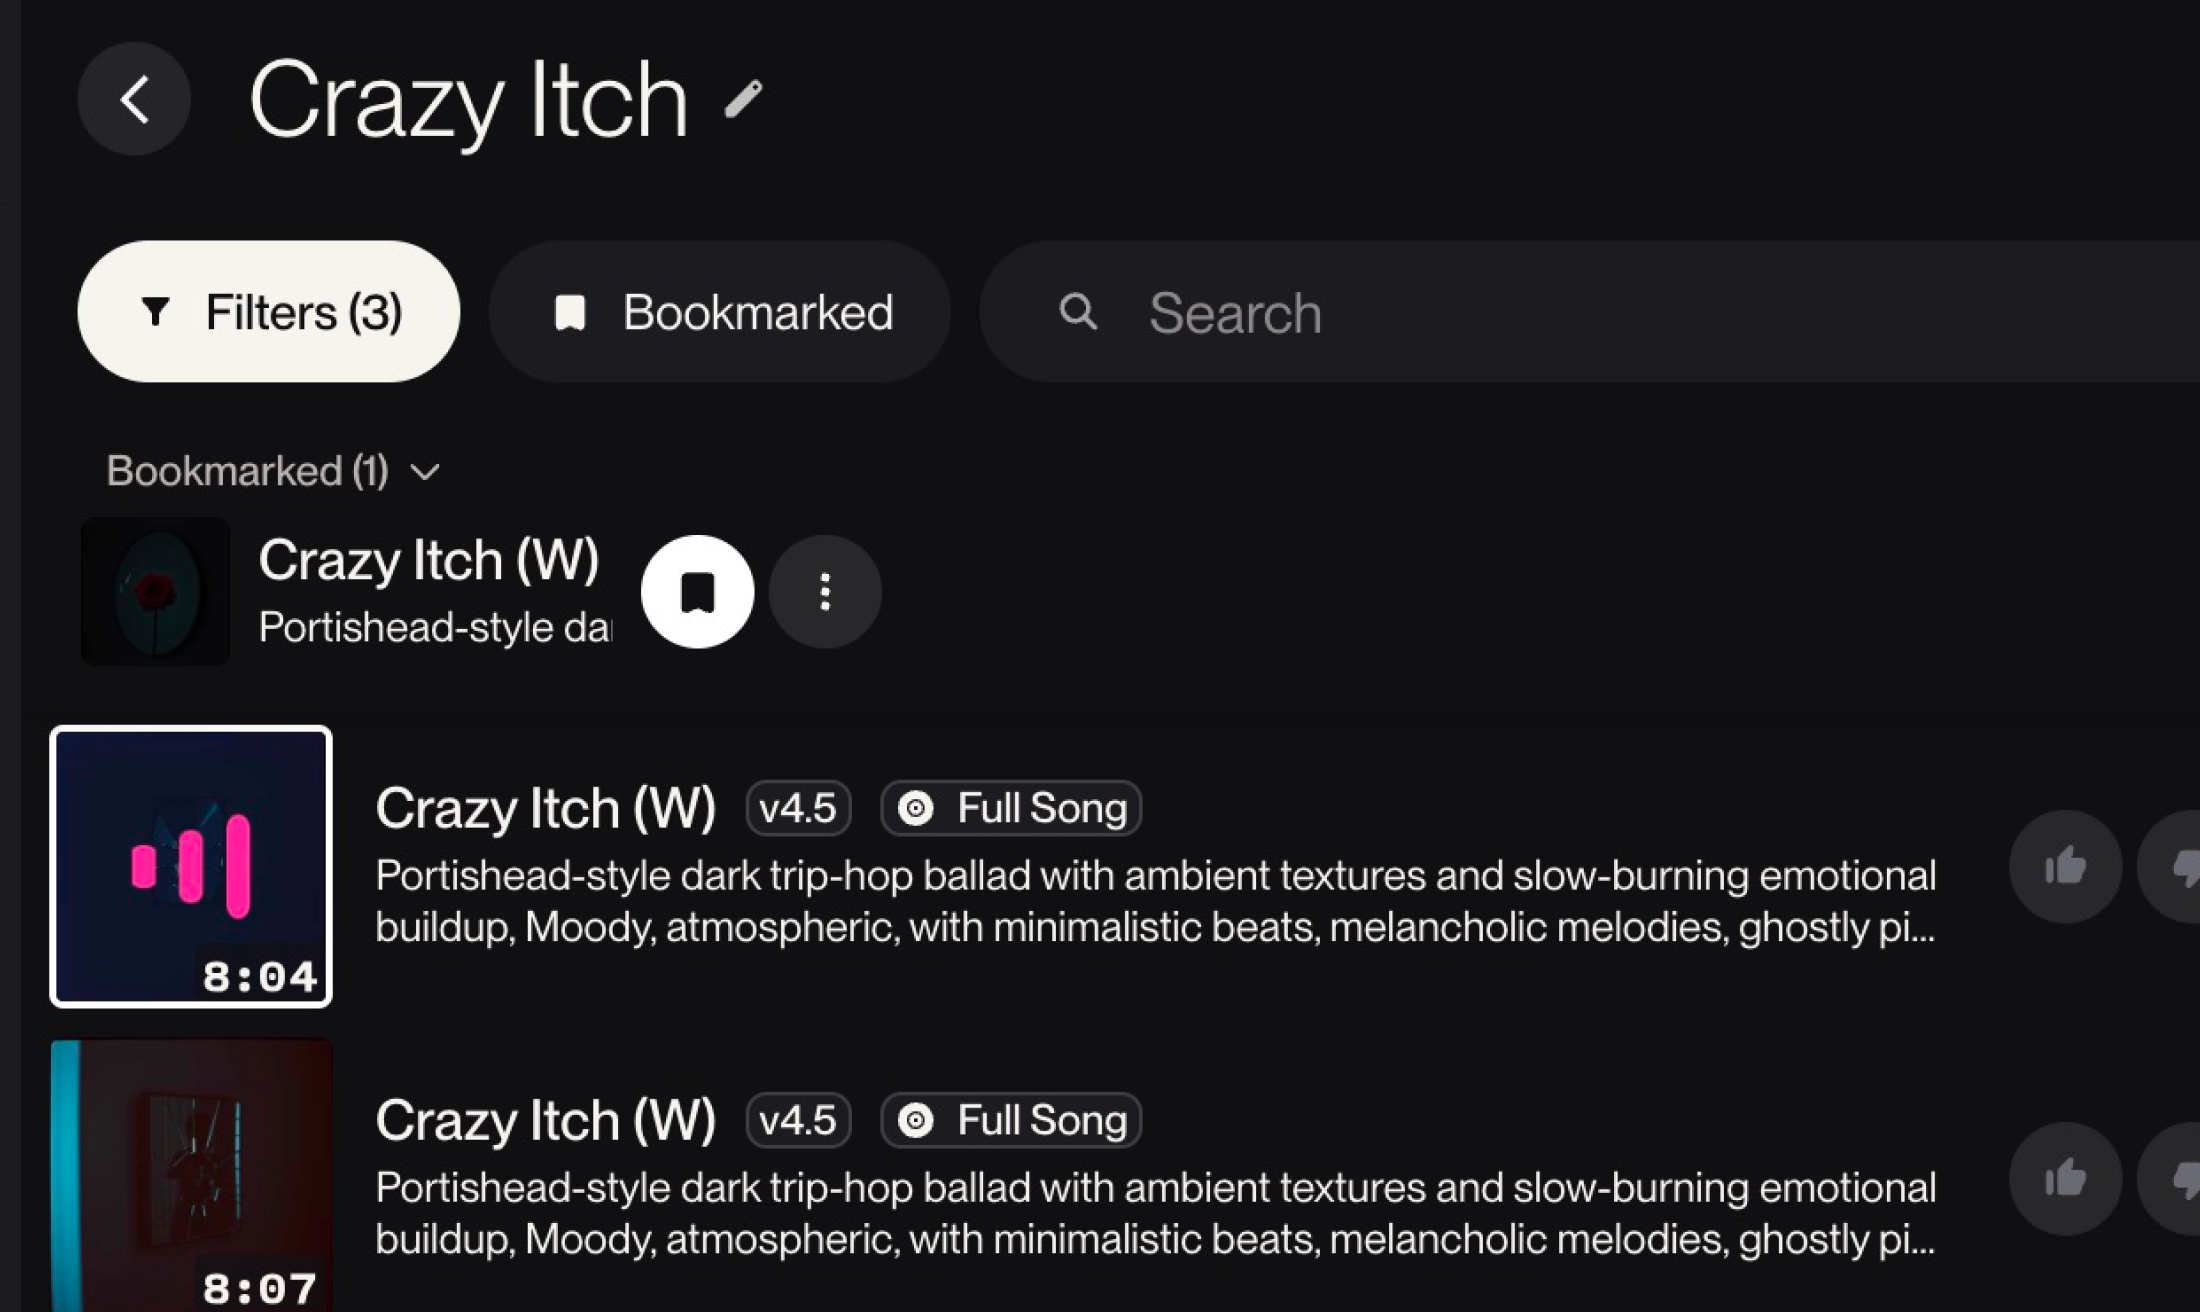This screenshot has height=1312, width=2200.
Task: Remove bookmark from pinned Crazy Itch (W)
Action: tap(697, 592)
